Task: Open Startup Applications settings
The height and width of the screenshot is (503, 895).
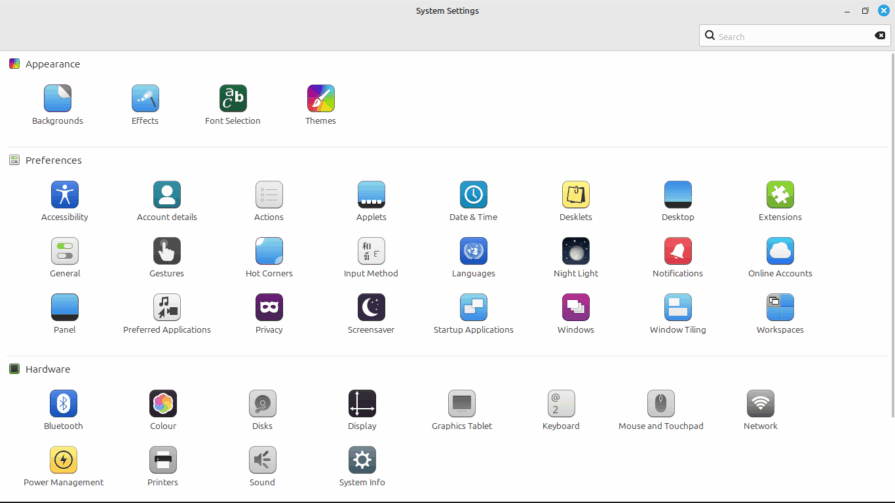Action: click(x=473, y=307)
